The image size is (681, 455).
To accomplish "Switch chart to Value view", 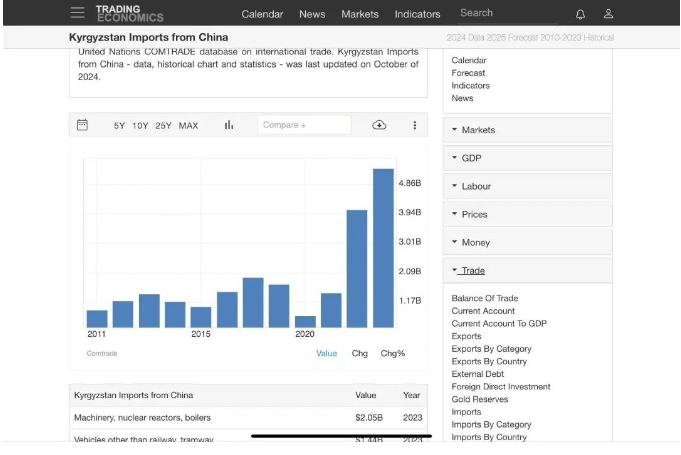I will click(327, 353).
